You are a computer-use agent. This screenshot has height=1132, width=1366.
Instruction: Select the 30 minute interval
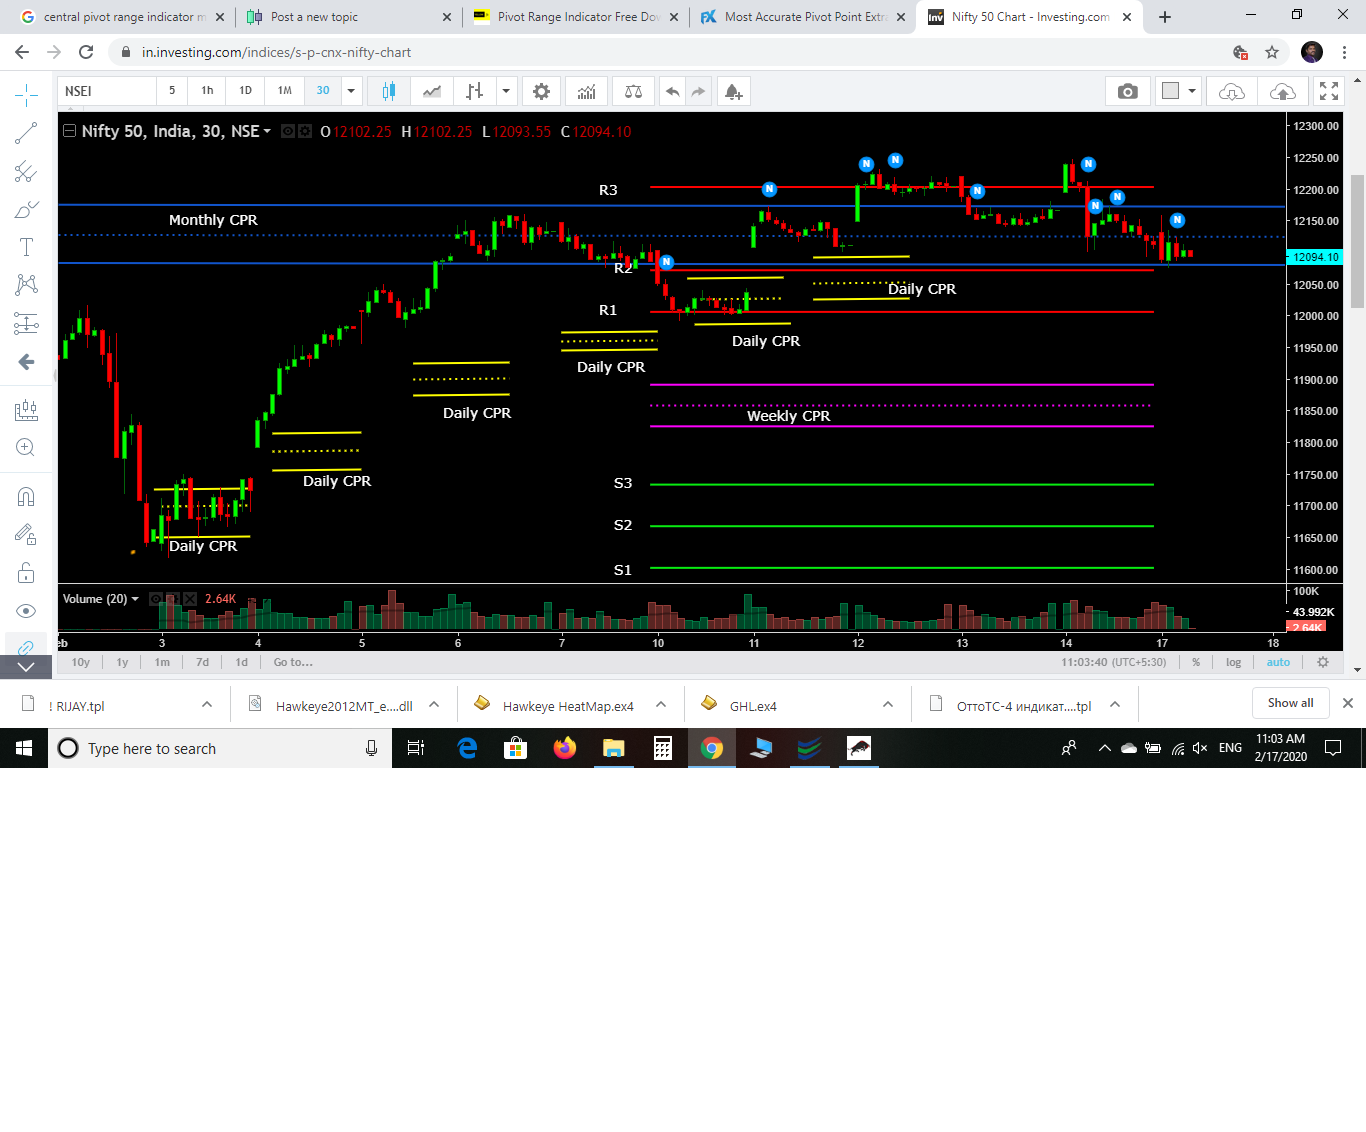323,91
